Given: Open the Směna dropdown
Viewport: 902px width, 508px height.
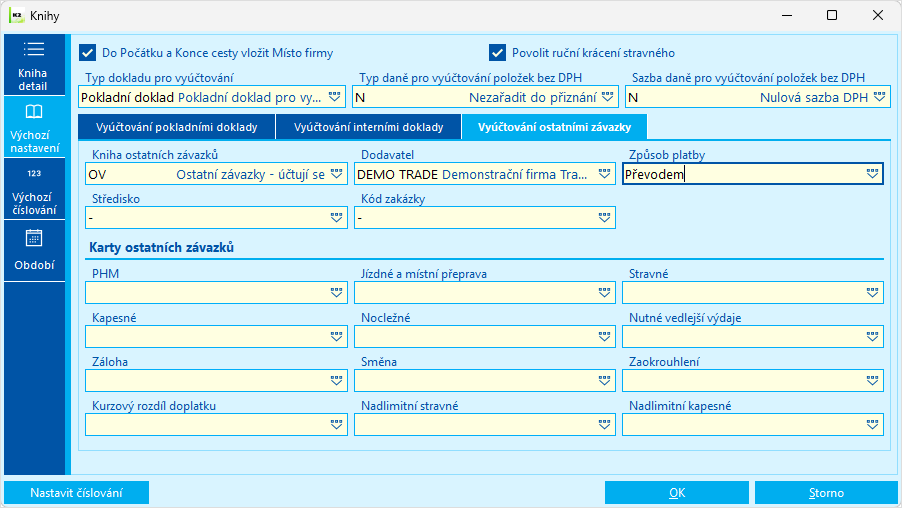Looking at the screenshot, I should pyautogui.click(x=604, y=380).
